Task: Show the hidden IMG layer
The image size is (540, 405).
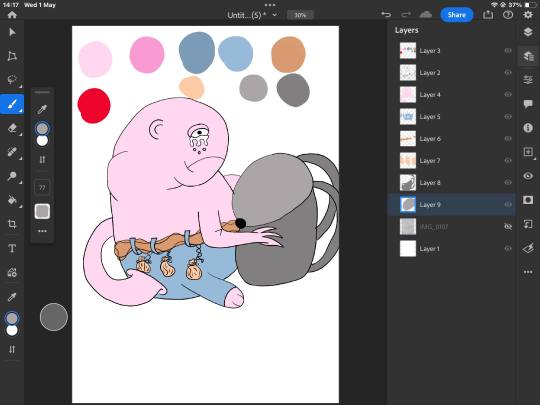Action: coord(508,227)
